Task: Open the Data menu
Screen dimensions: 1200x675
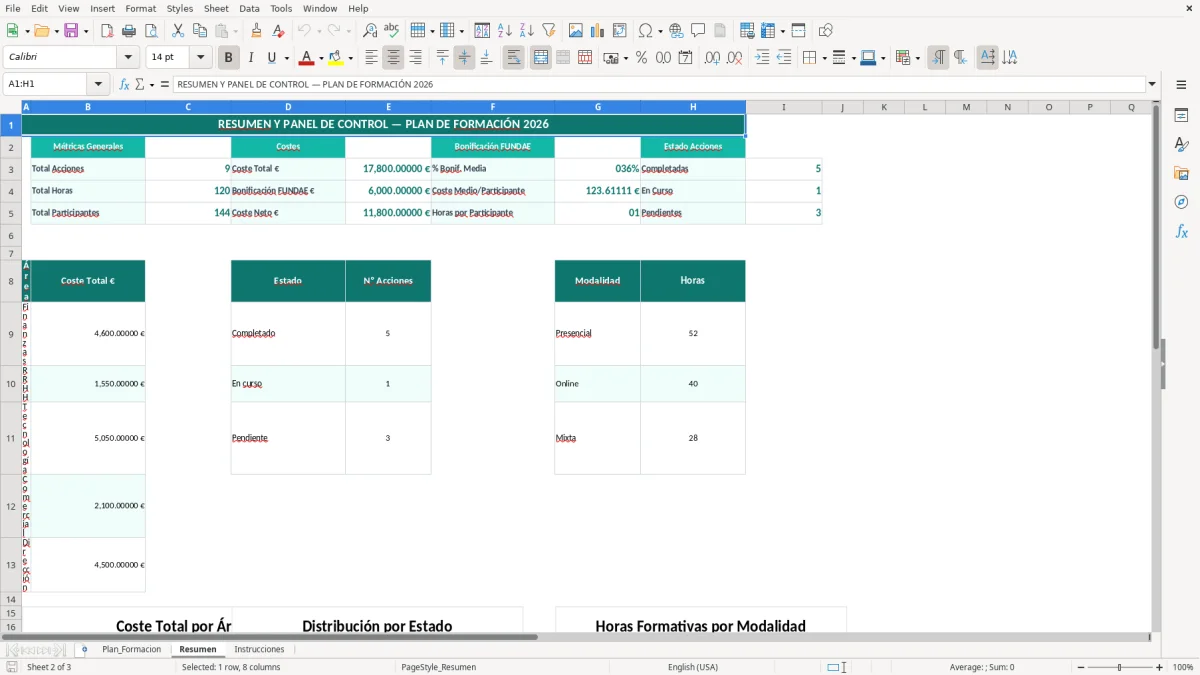Action: [249, 8]
